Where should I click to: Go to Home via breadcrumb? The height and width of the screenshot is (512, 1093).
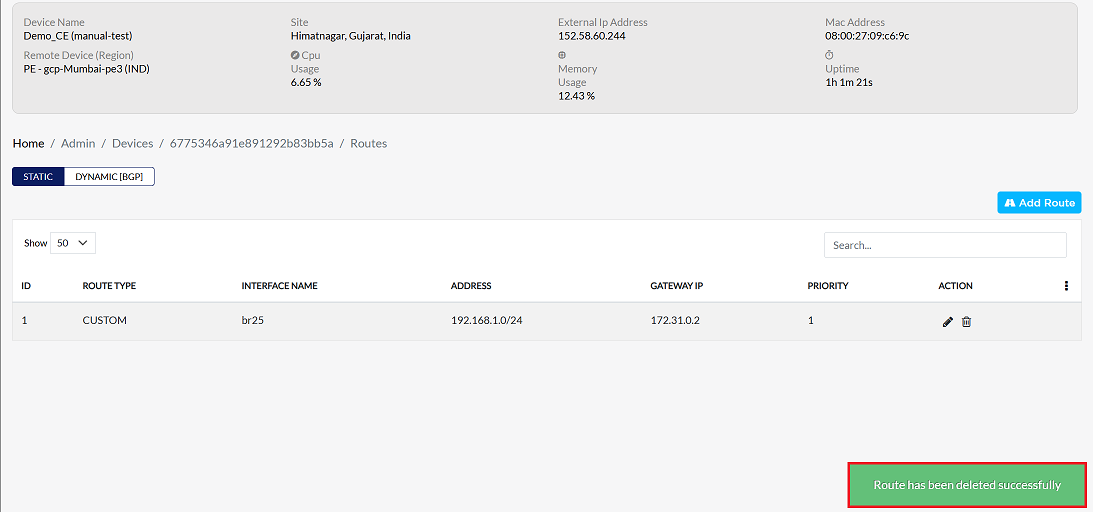[x=29, y=143]
